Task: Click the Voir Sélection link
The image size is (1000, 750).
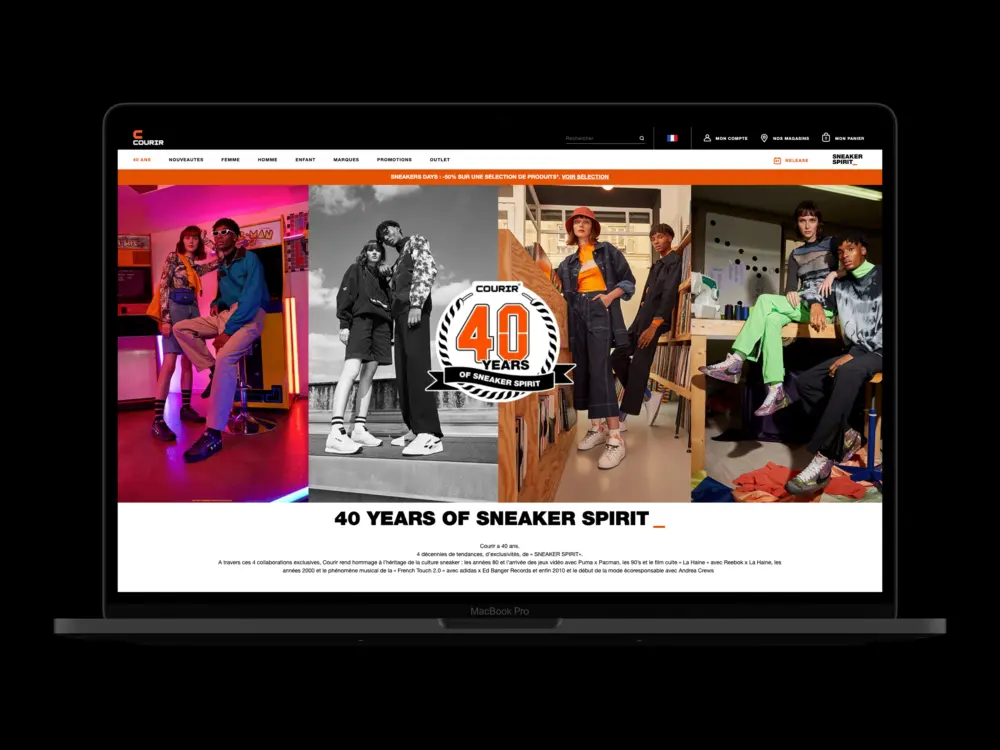Action: point(585,177)
